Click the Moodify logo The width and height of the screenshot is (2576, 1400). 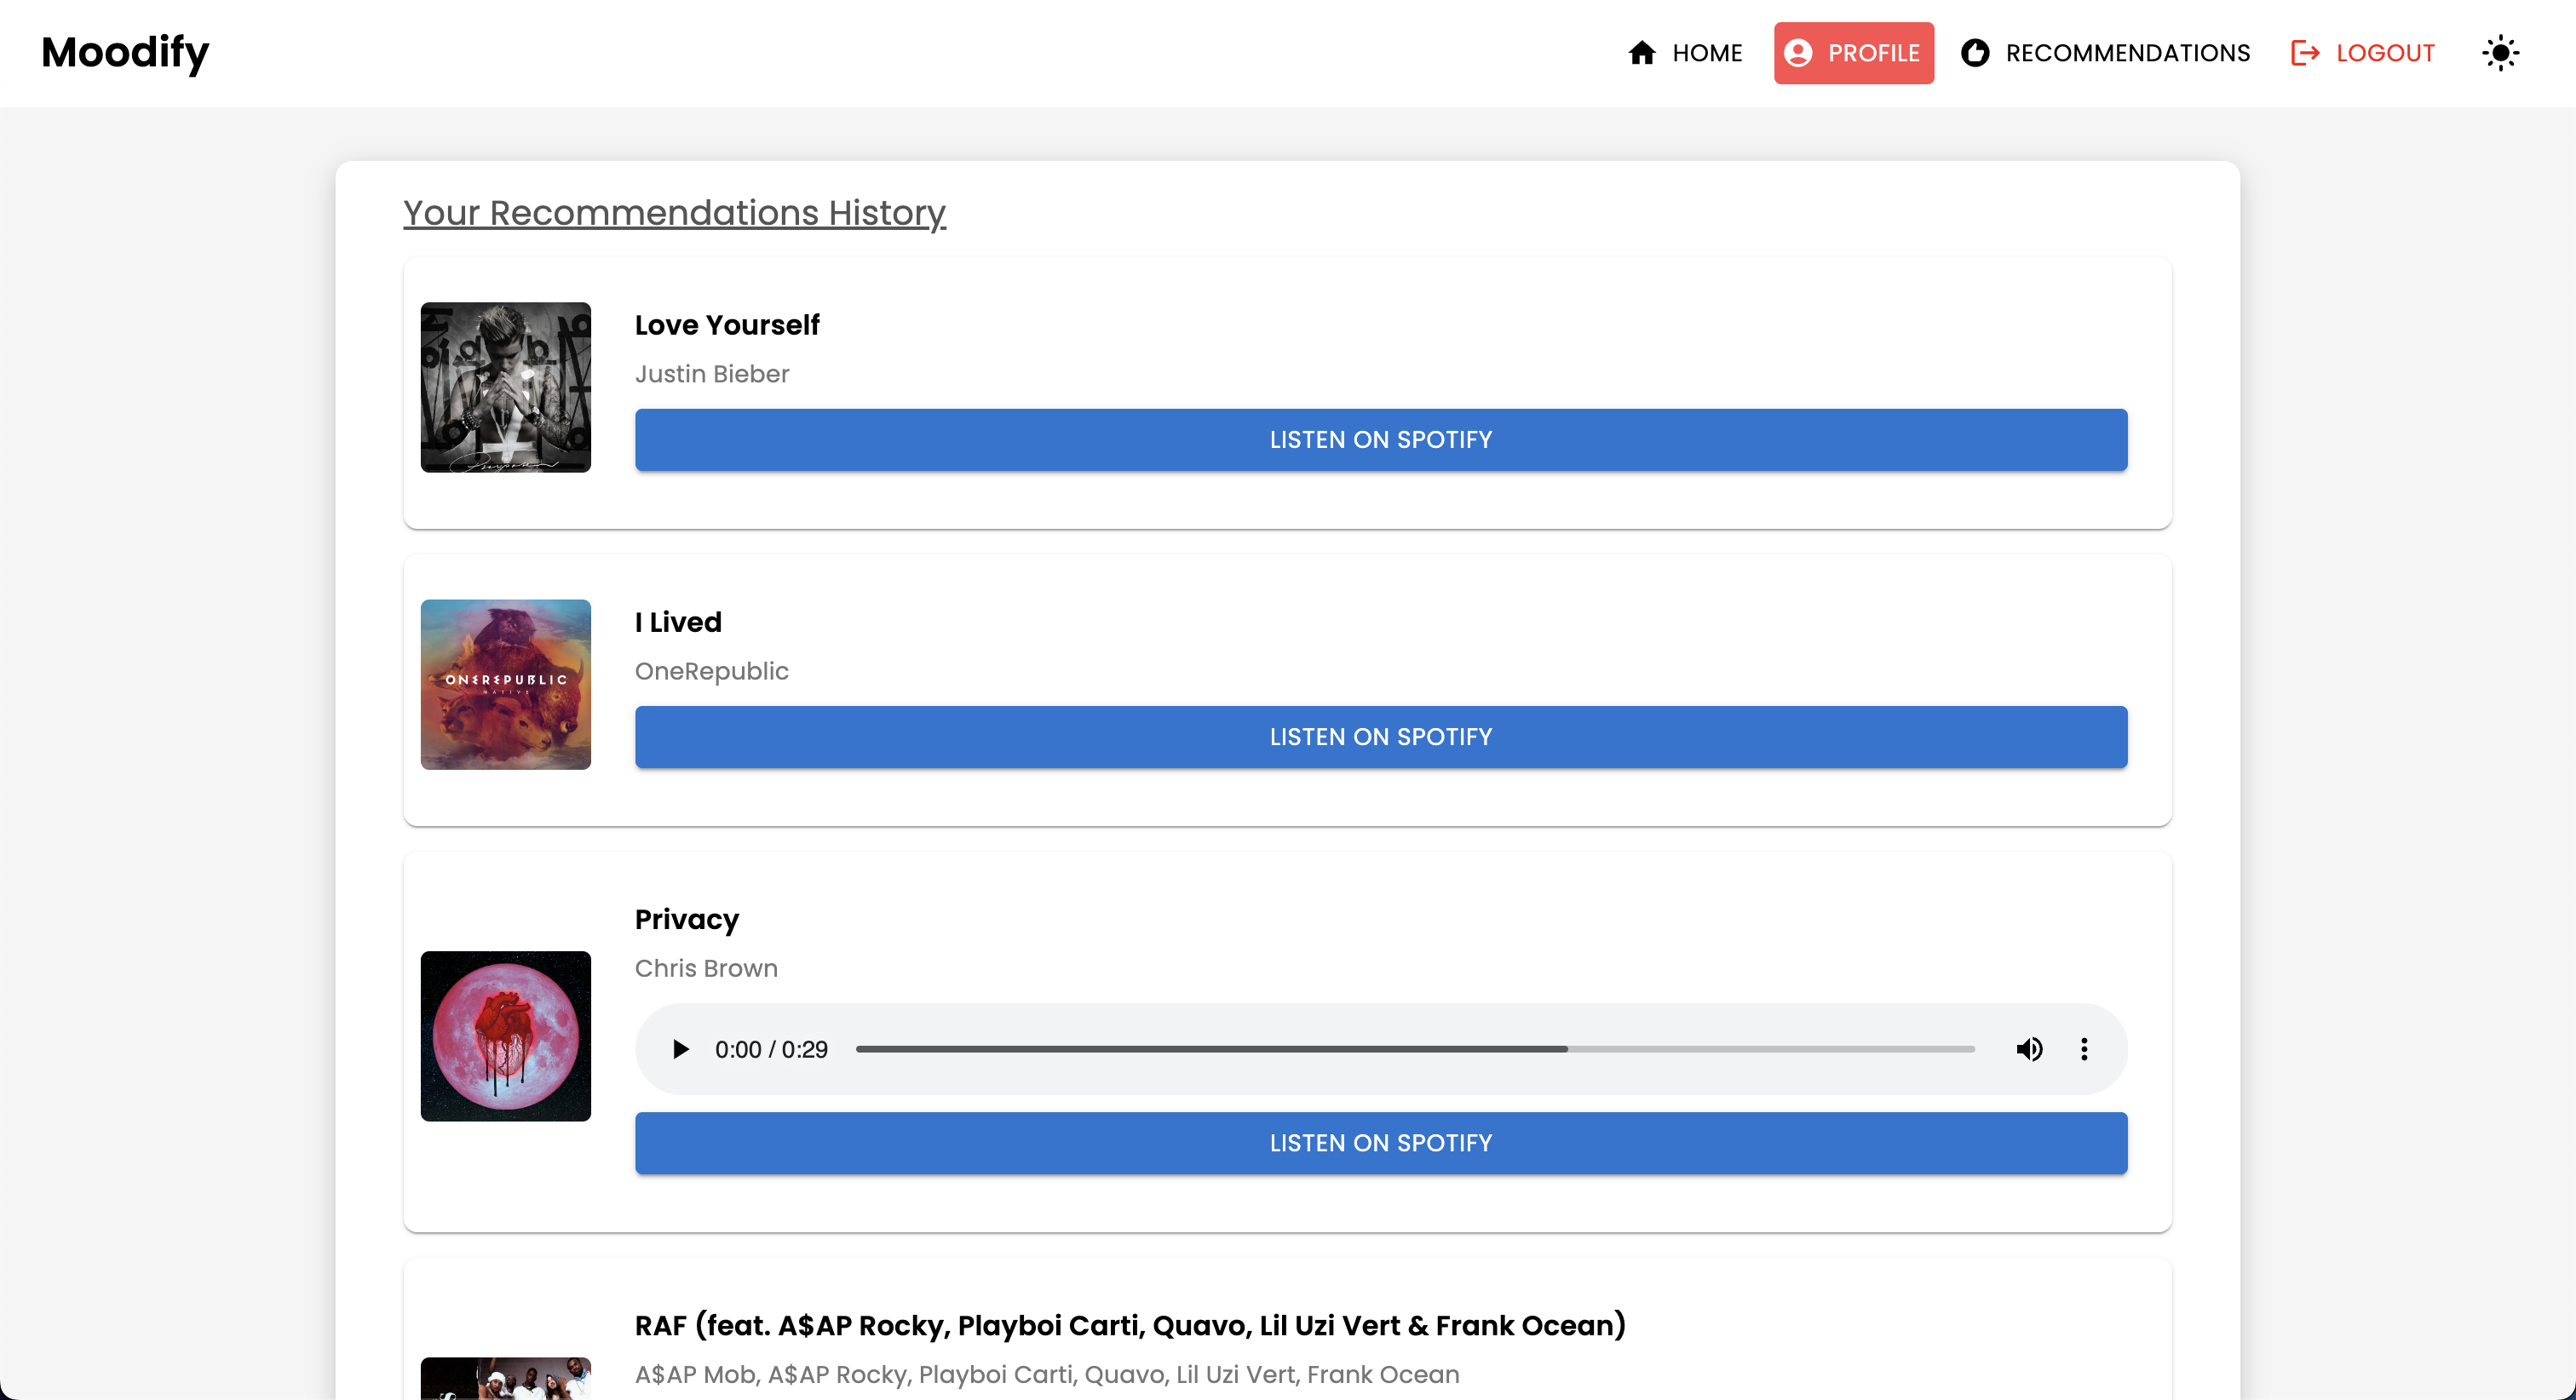click(x=125, y=53)
